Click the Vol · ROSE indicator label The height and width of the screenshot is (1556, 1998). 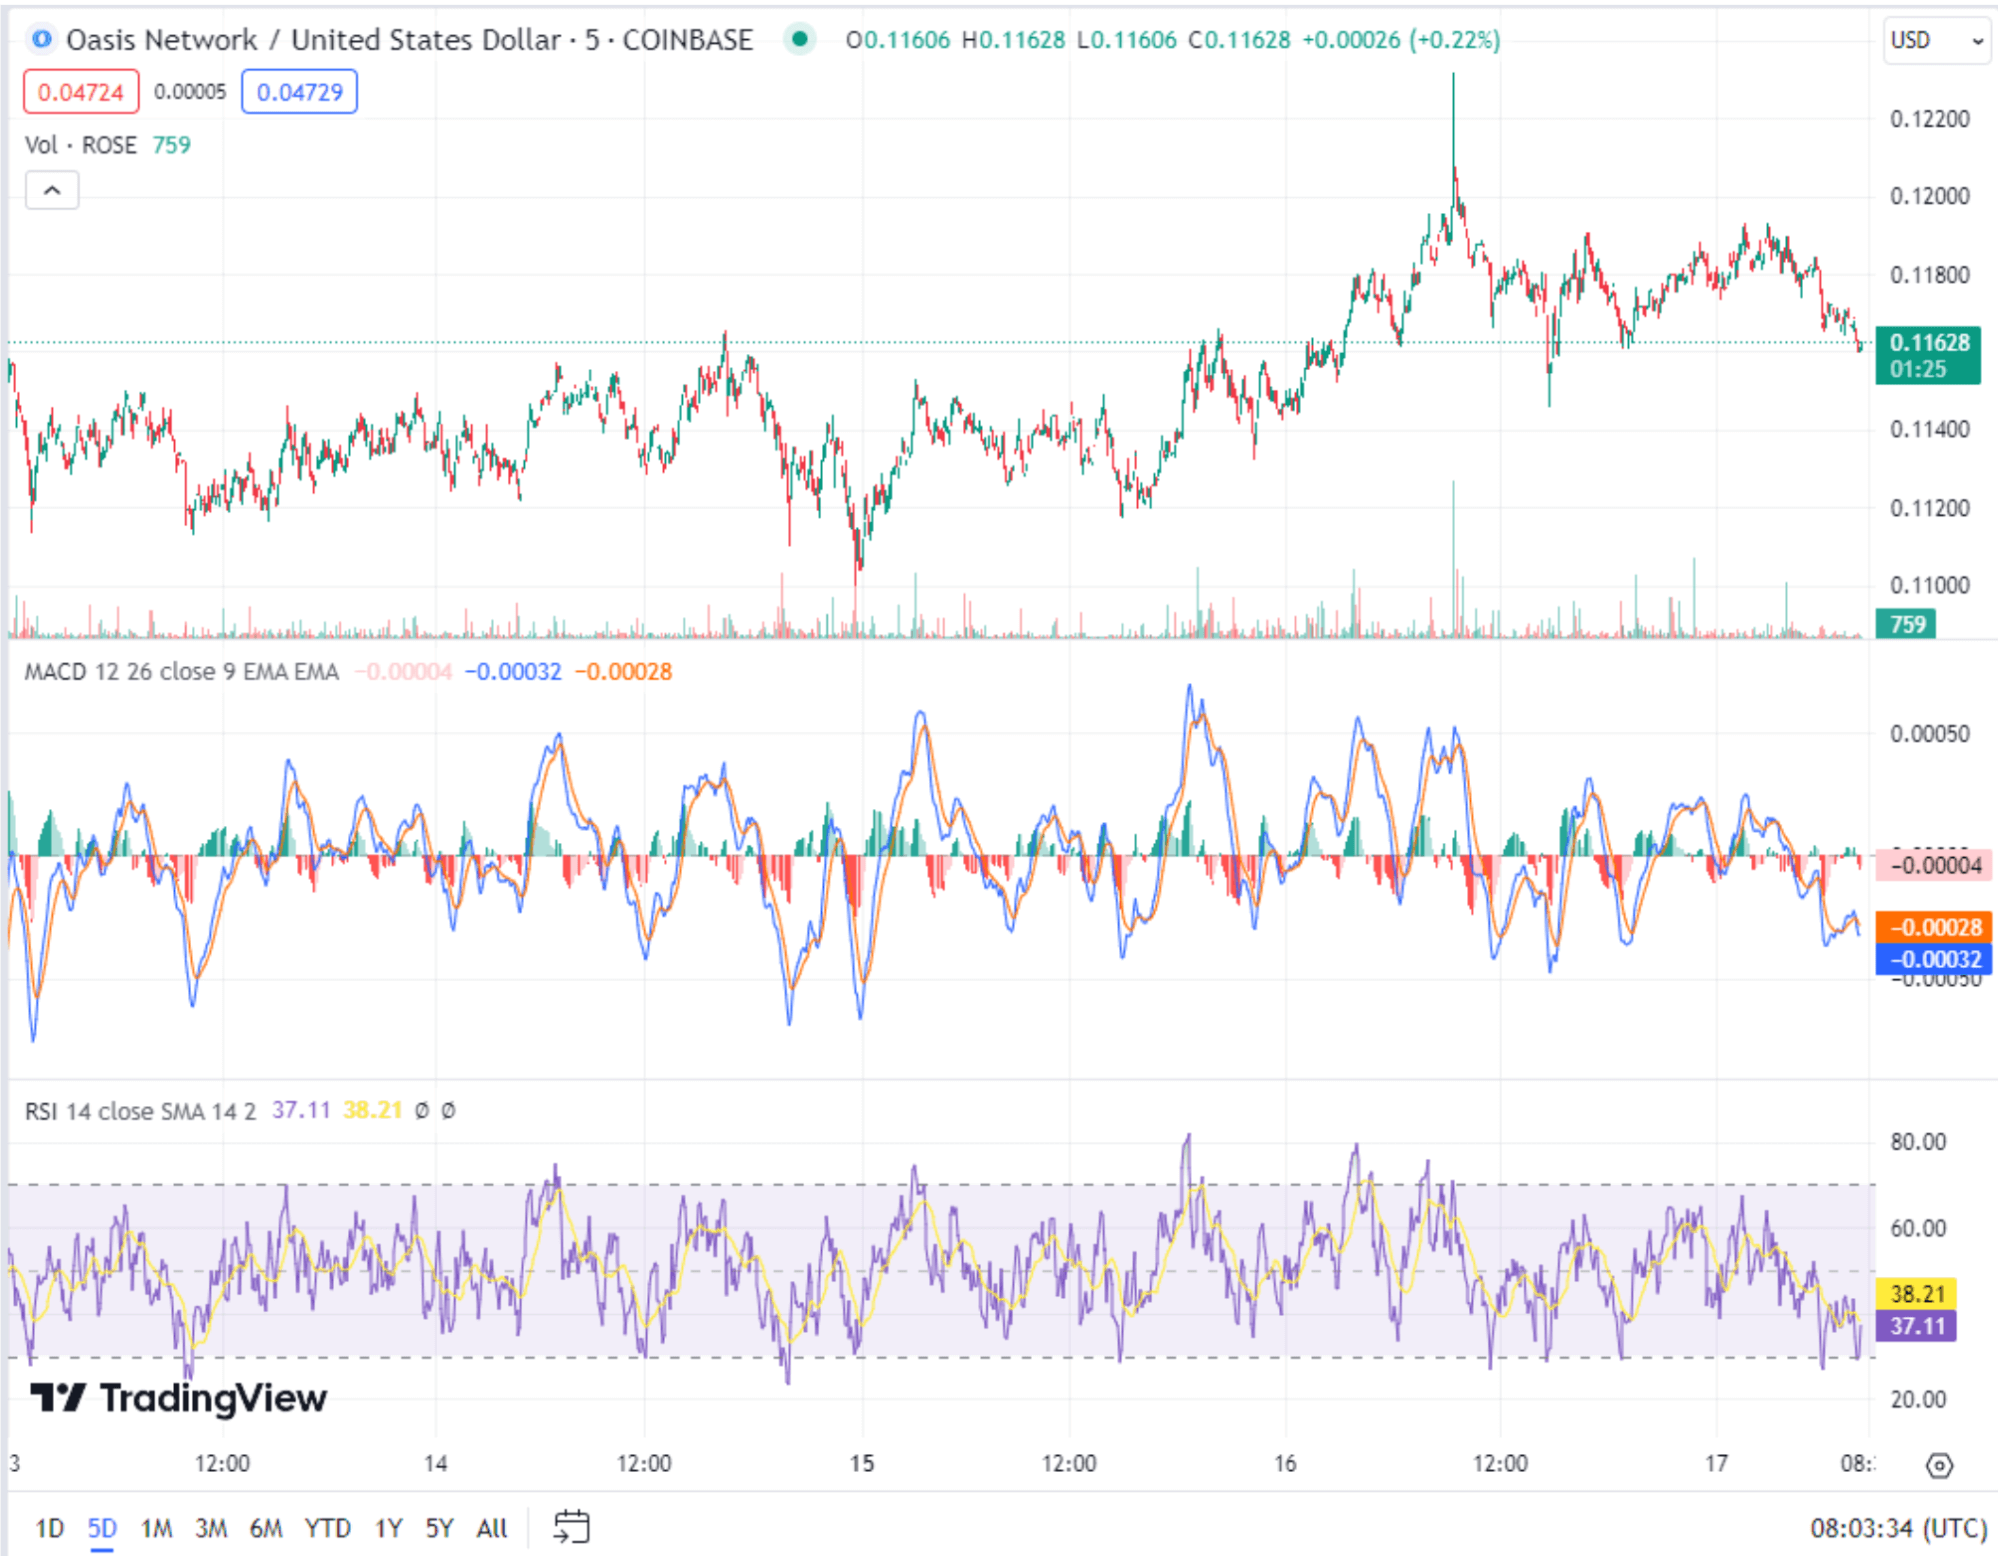[x=80, y=145]
